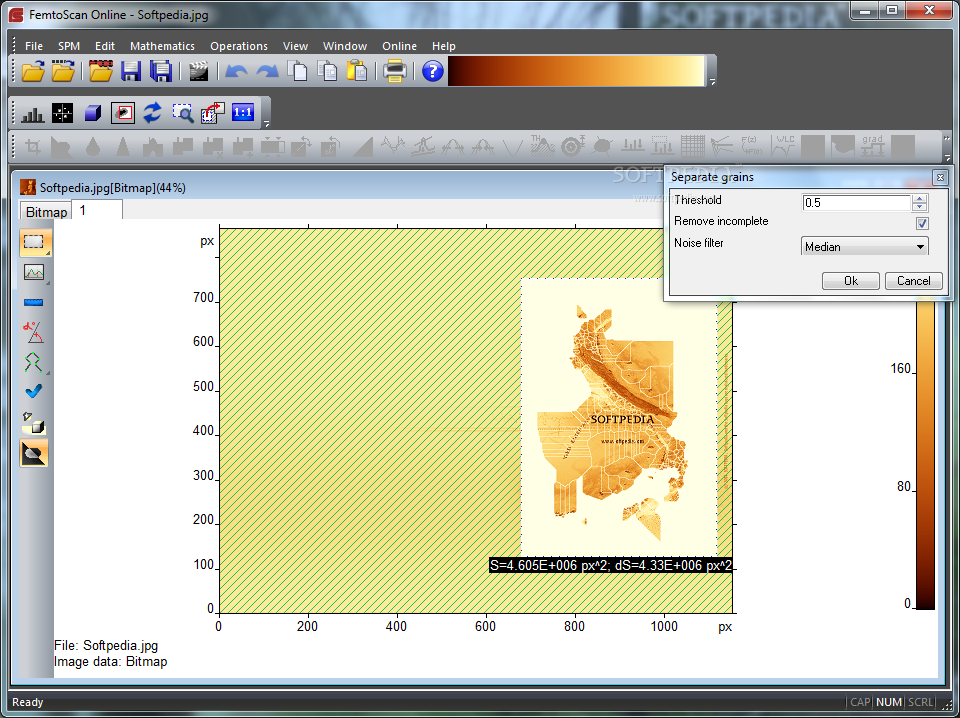Click the black Fourier spectrum icon

[62, 113]
